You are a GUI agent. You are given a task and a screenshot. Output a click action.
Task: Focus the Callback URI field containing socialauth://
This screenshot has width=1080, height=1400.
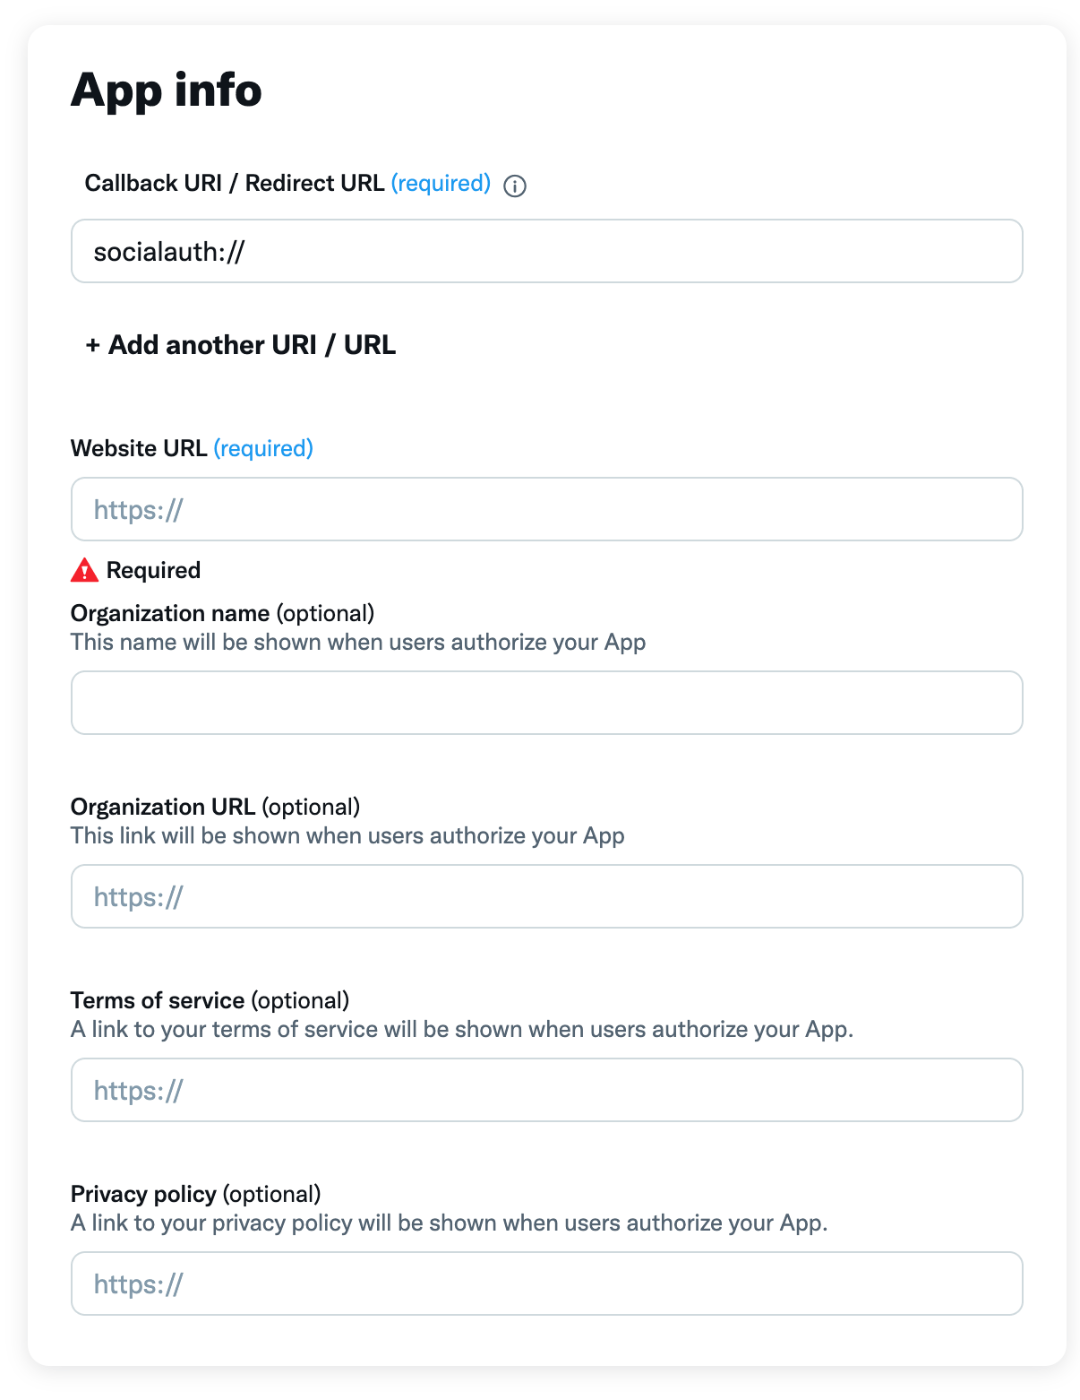pyautogui.click(x=546, y=252)
